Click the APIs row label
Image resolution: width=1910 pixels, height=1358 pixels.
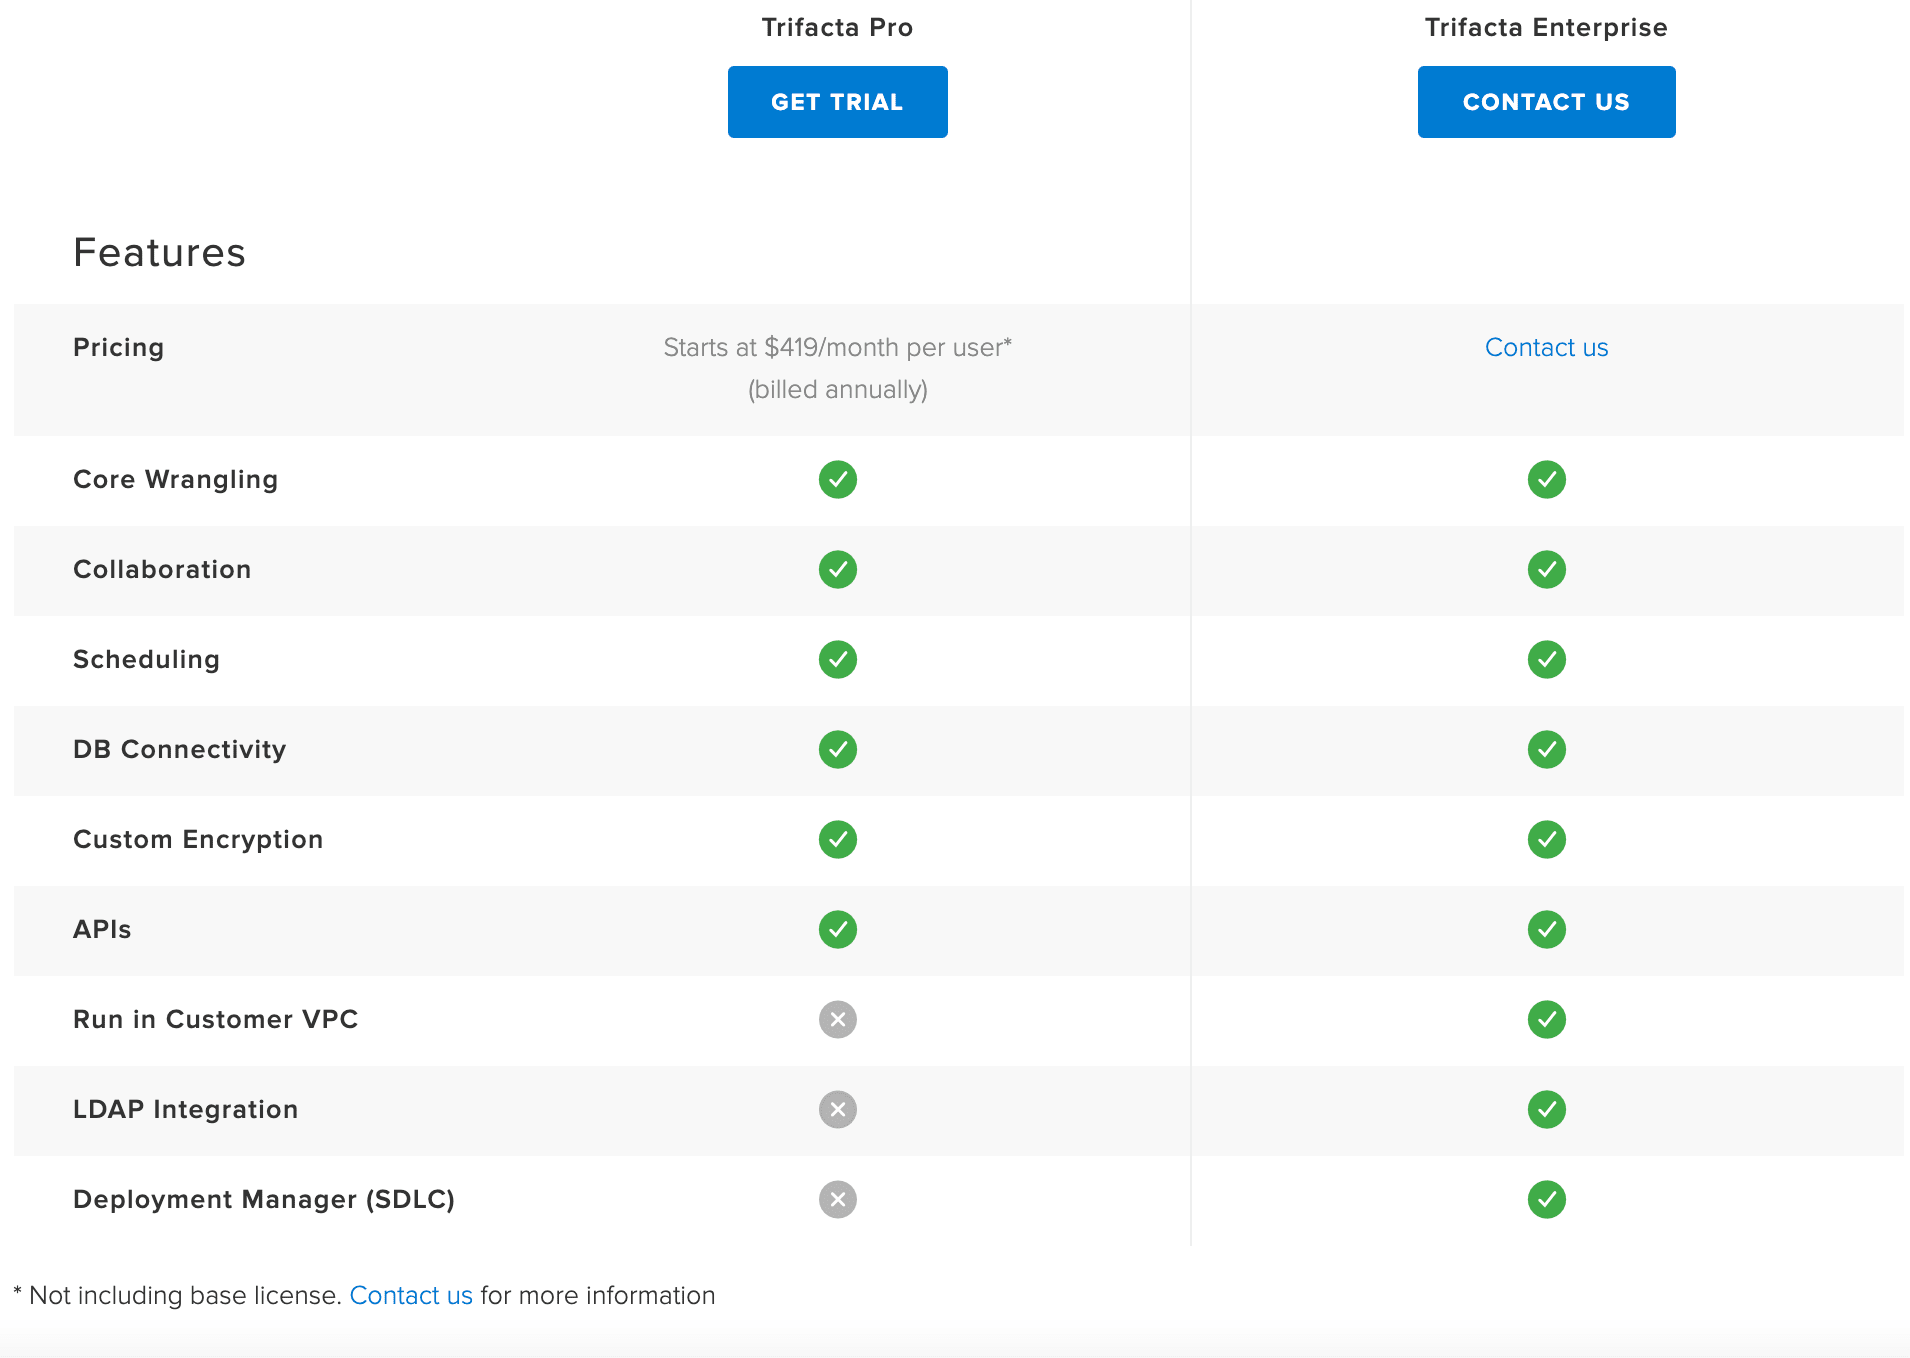102,930
